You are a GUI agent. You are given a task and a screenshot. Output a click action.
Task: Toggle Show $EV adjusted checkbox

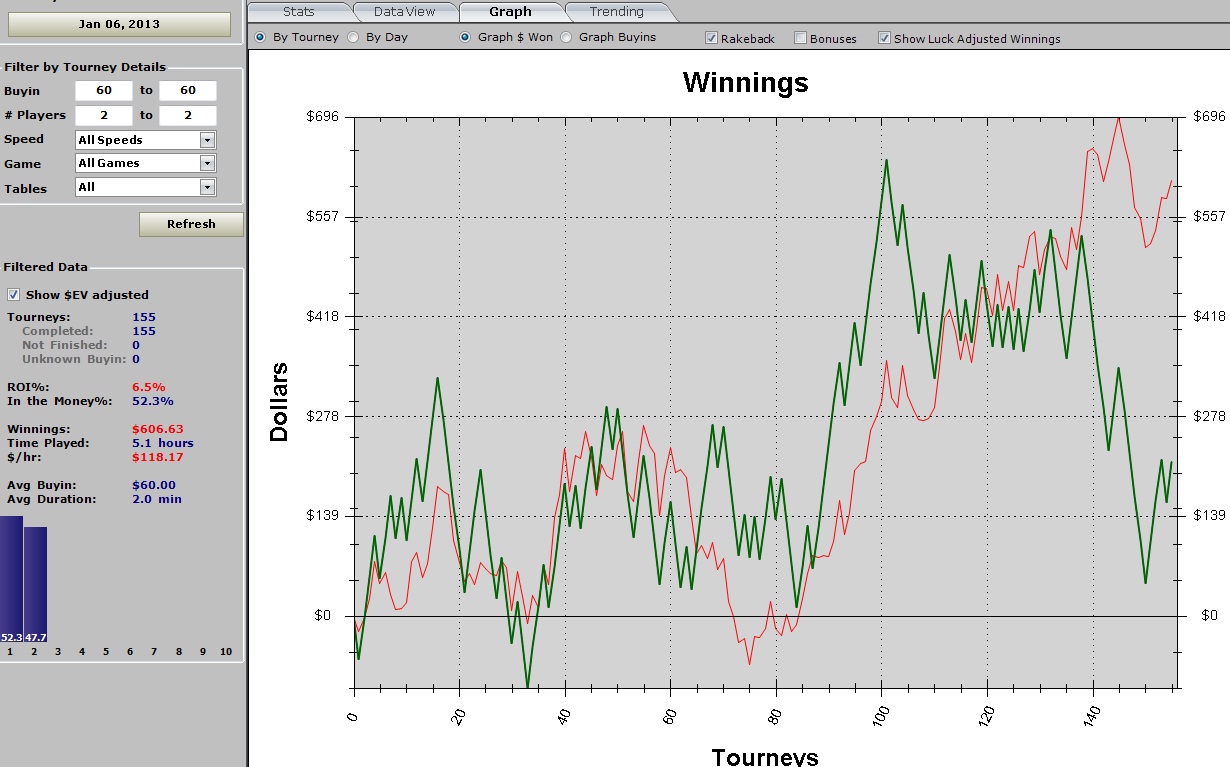click(x=14, y=295)
